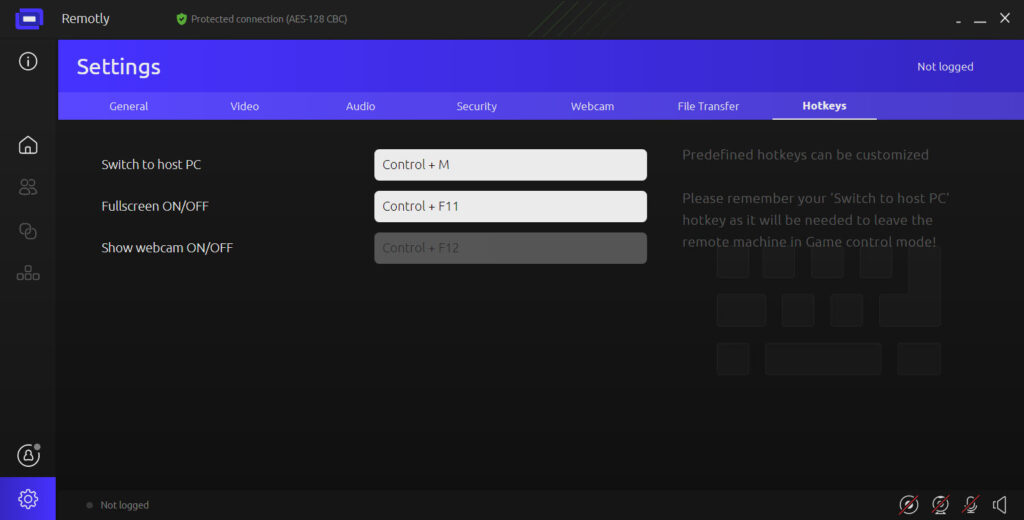Open the network hierarchy sidebar icon
1024x520 pixels.
pos(28,273)
